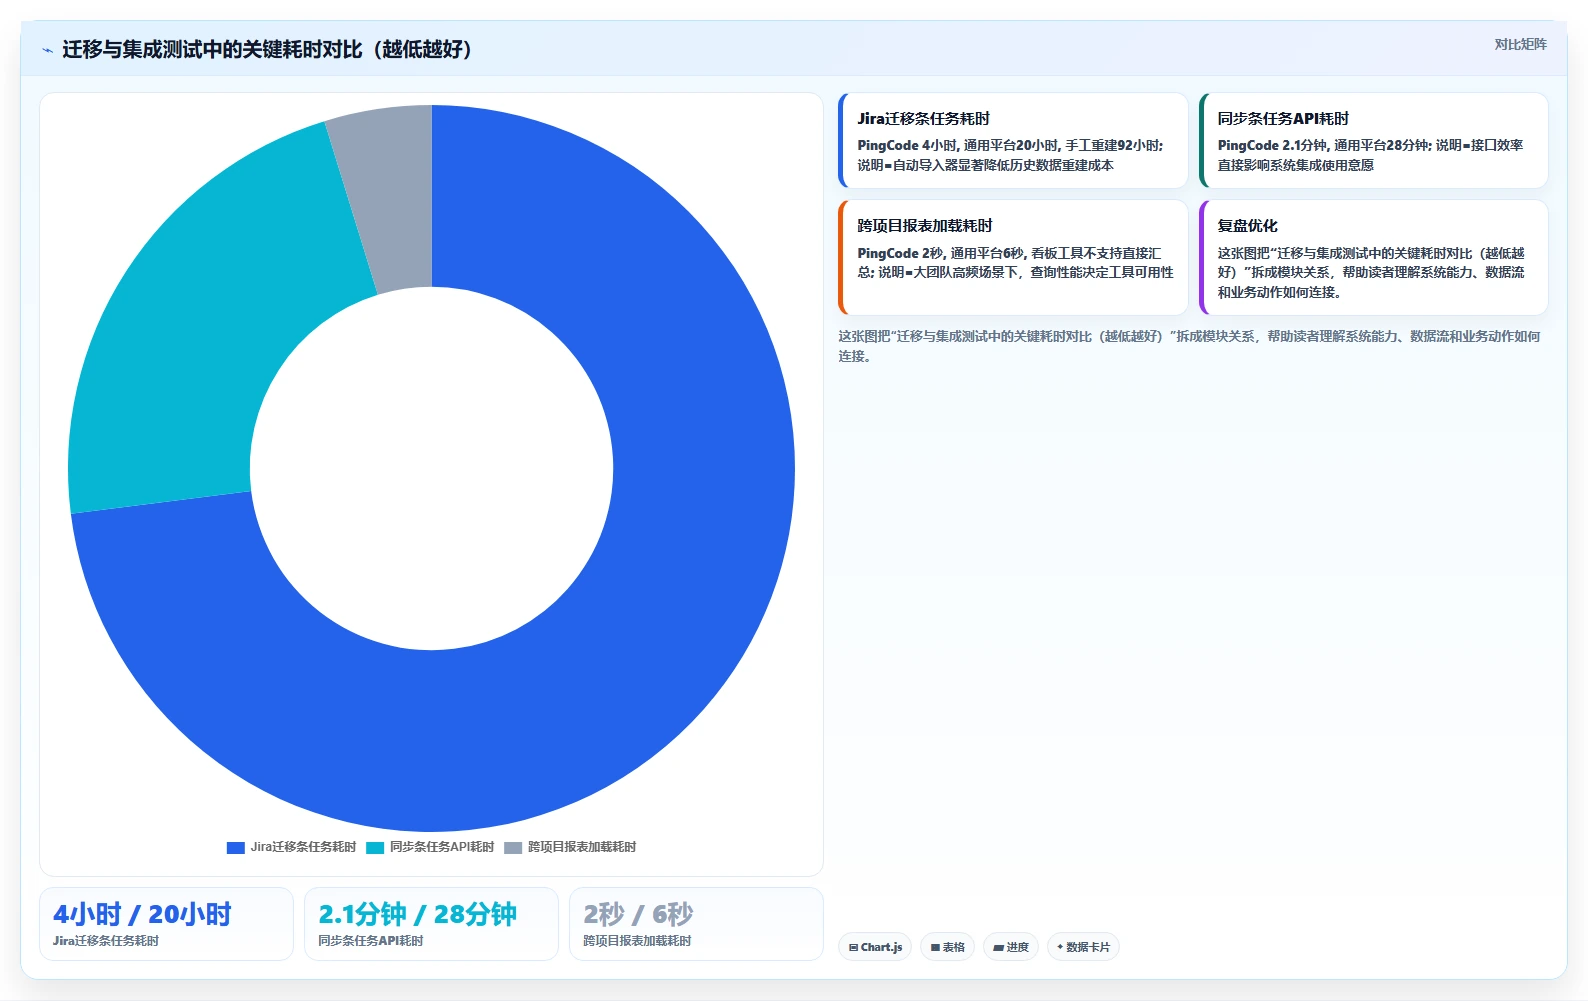Toggle the 跨项目报表加载耗时 legend label
This screenshot has width=1588, height=1001.
pos(582,847)
